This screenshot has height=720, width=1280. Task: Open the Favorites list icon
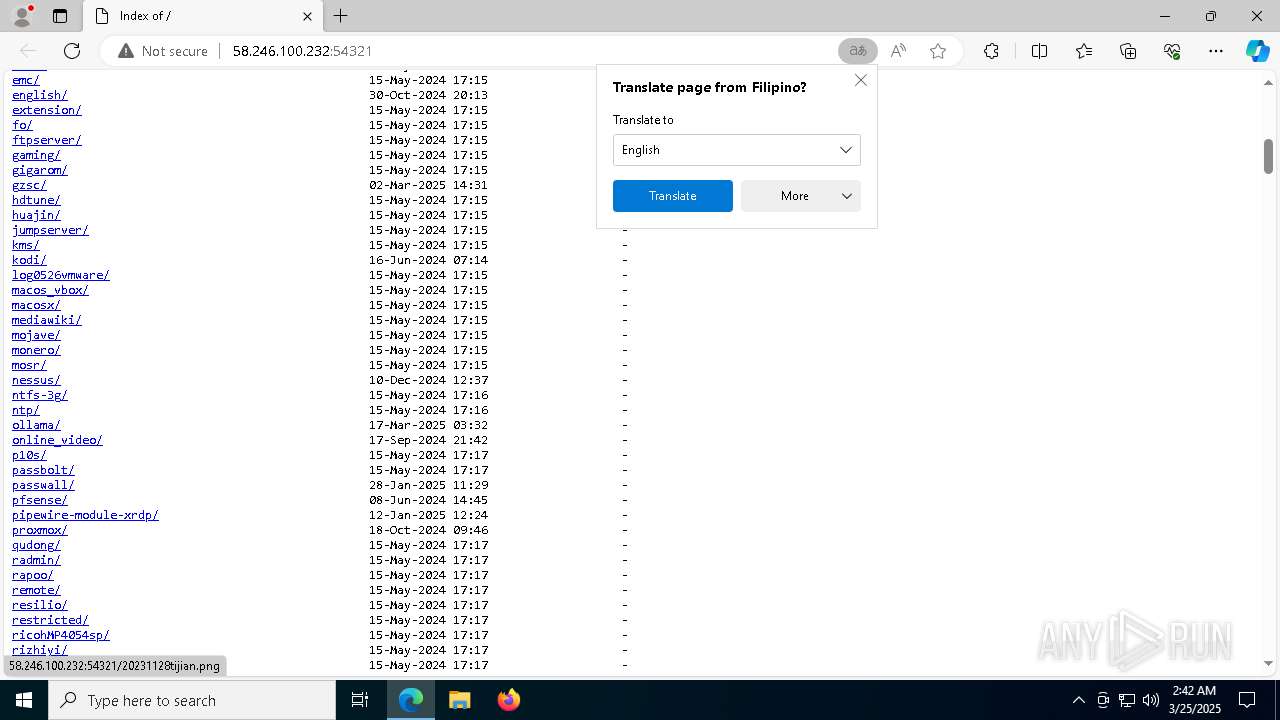[x=1084, y=51]
